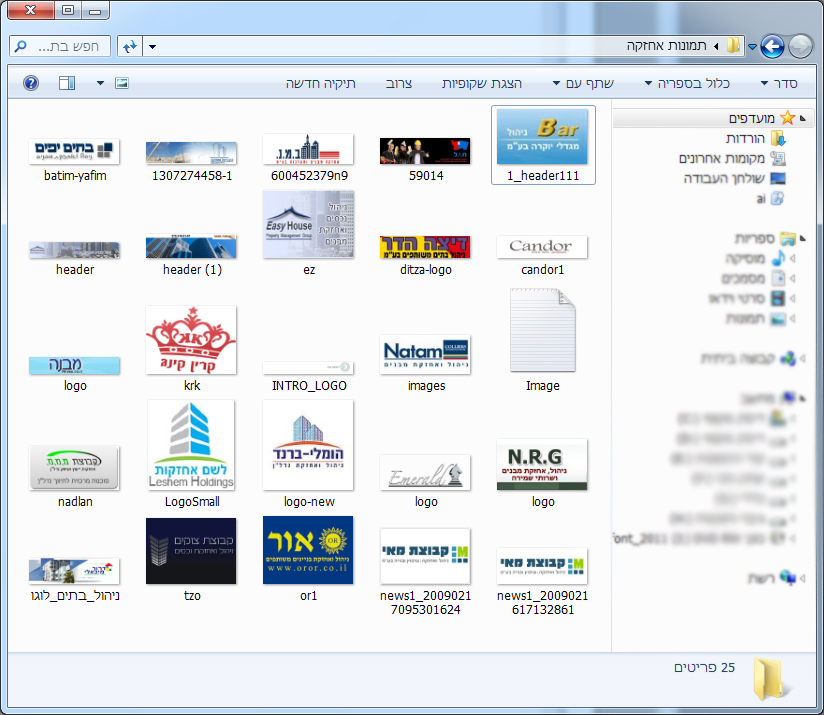Click the קבוצה ביתית homegroup icon

(x=788, y=358)
